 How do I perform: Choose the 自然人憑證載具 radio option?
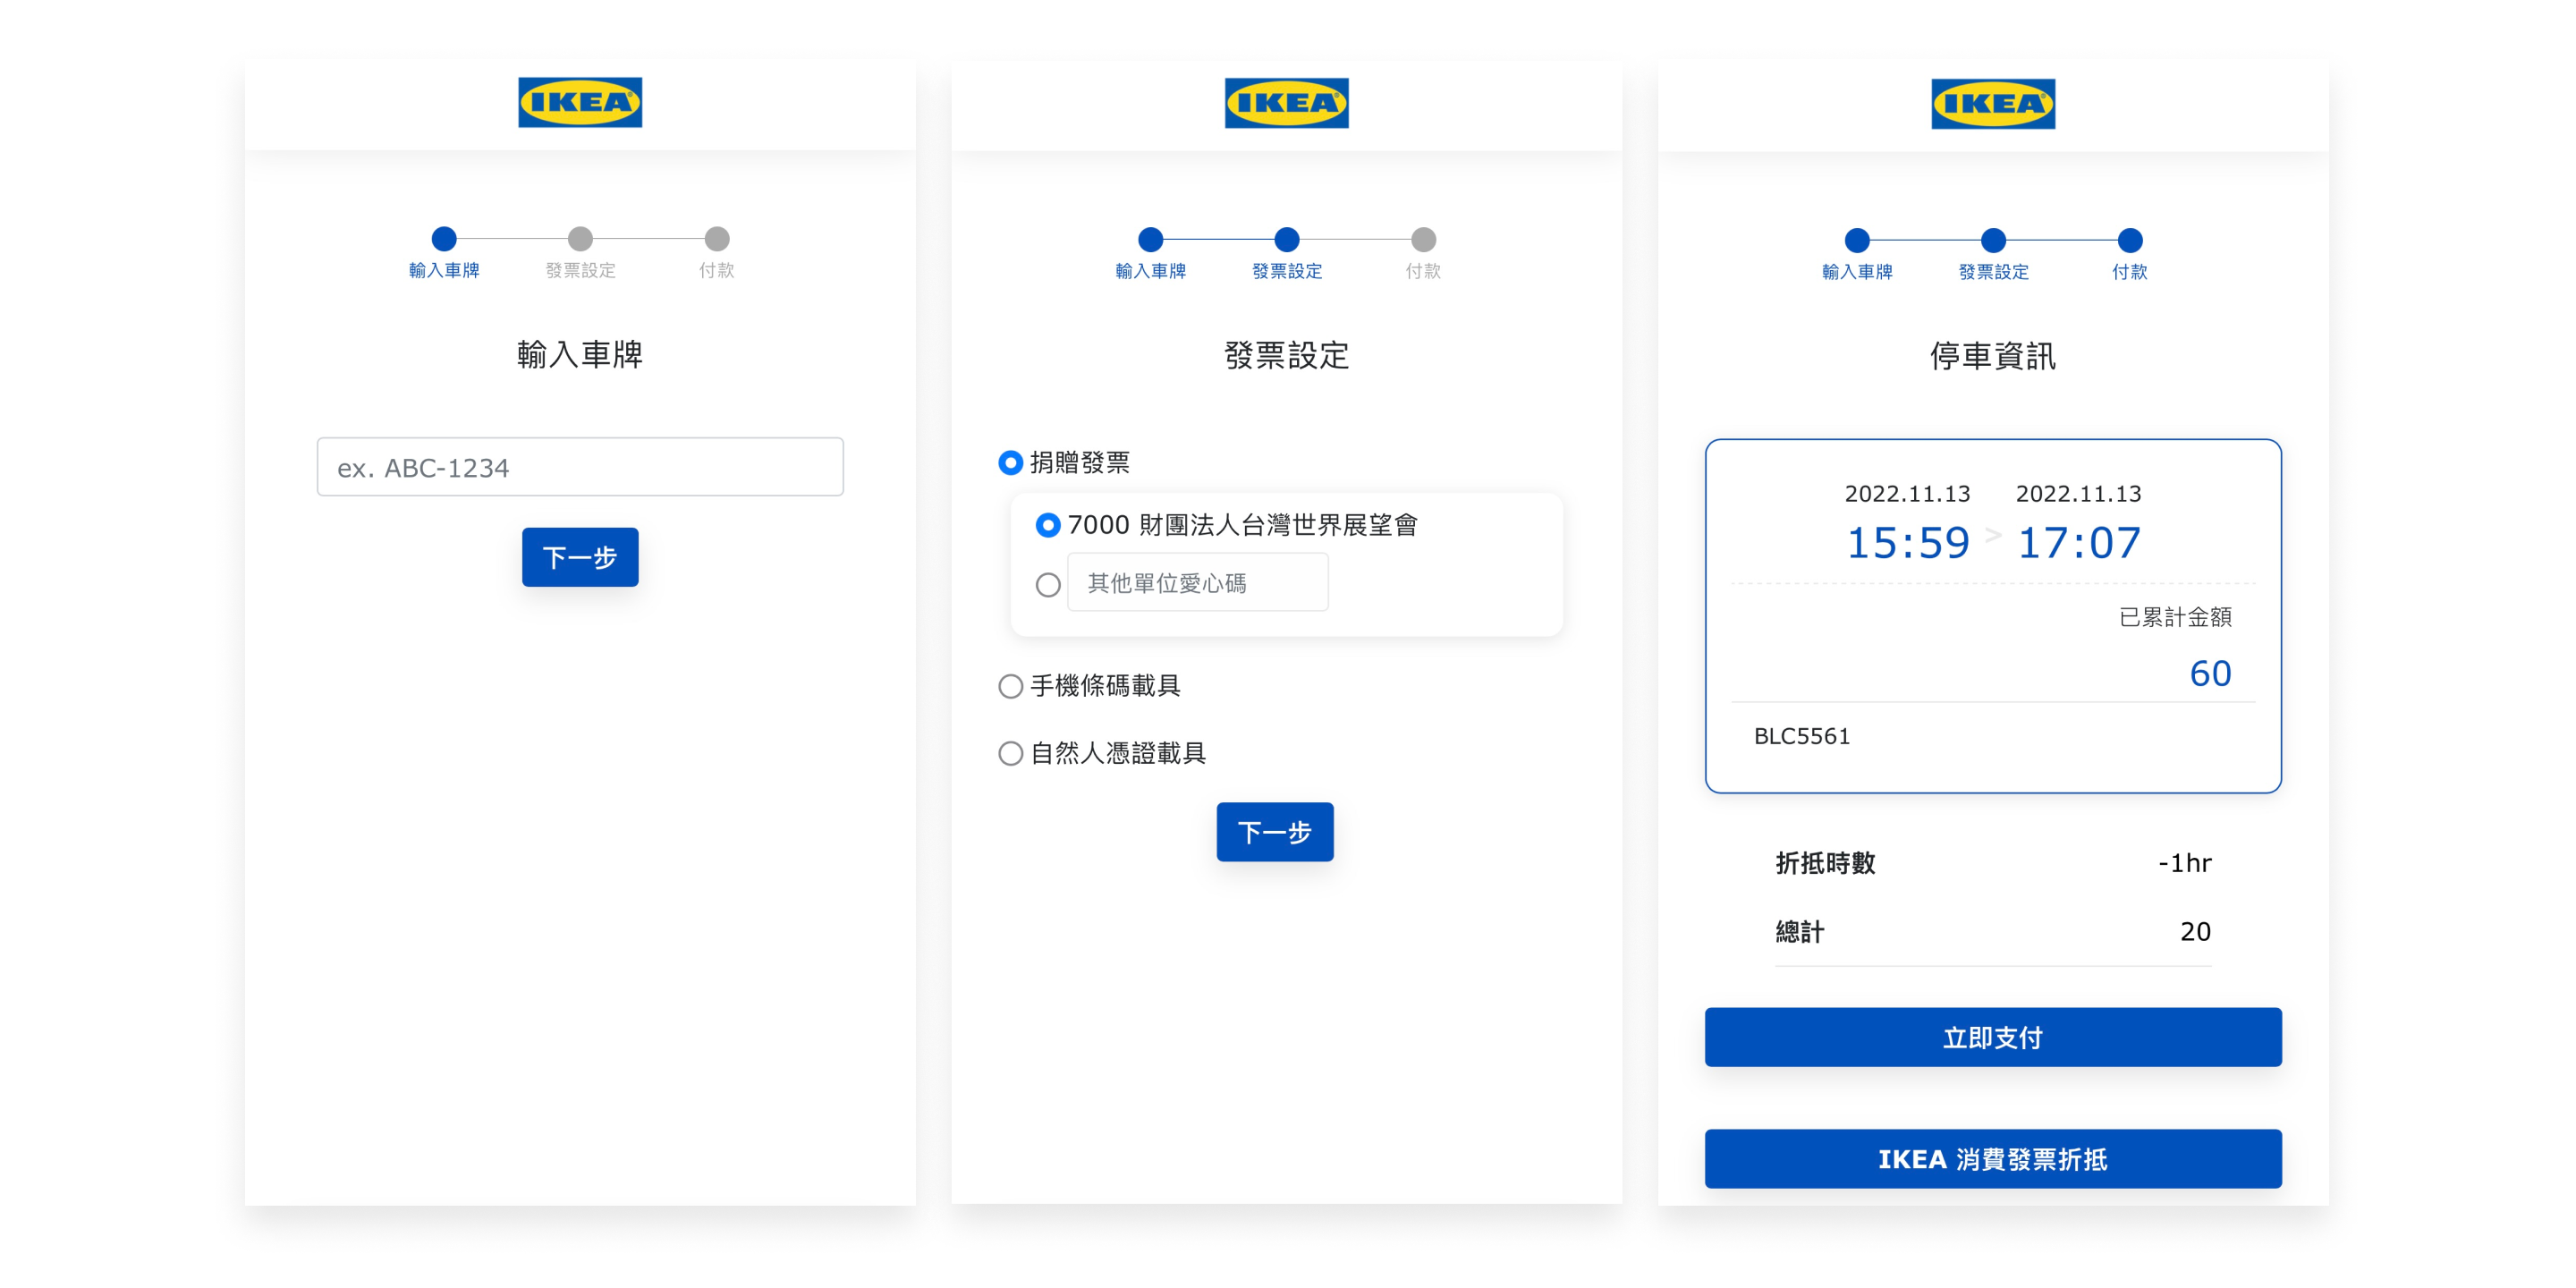[1011, 753]
